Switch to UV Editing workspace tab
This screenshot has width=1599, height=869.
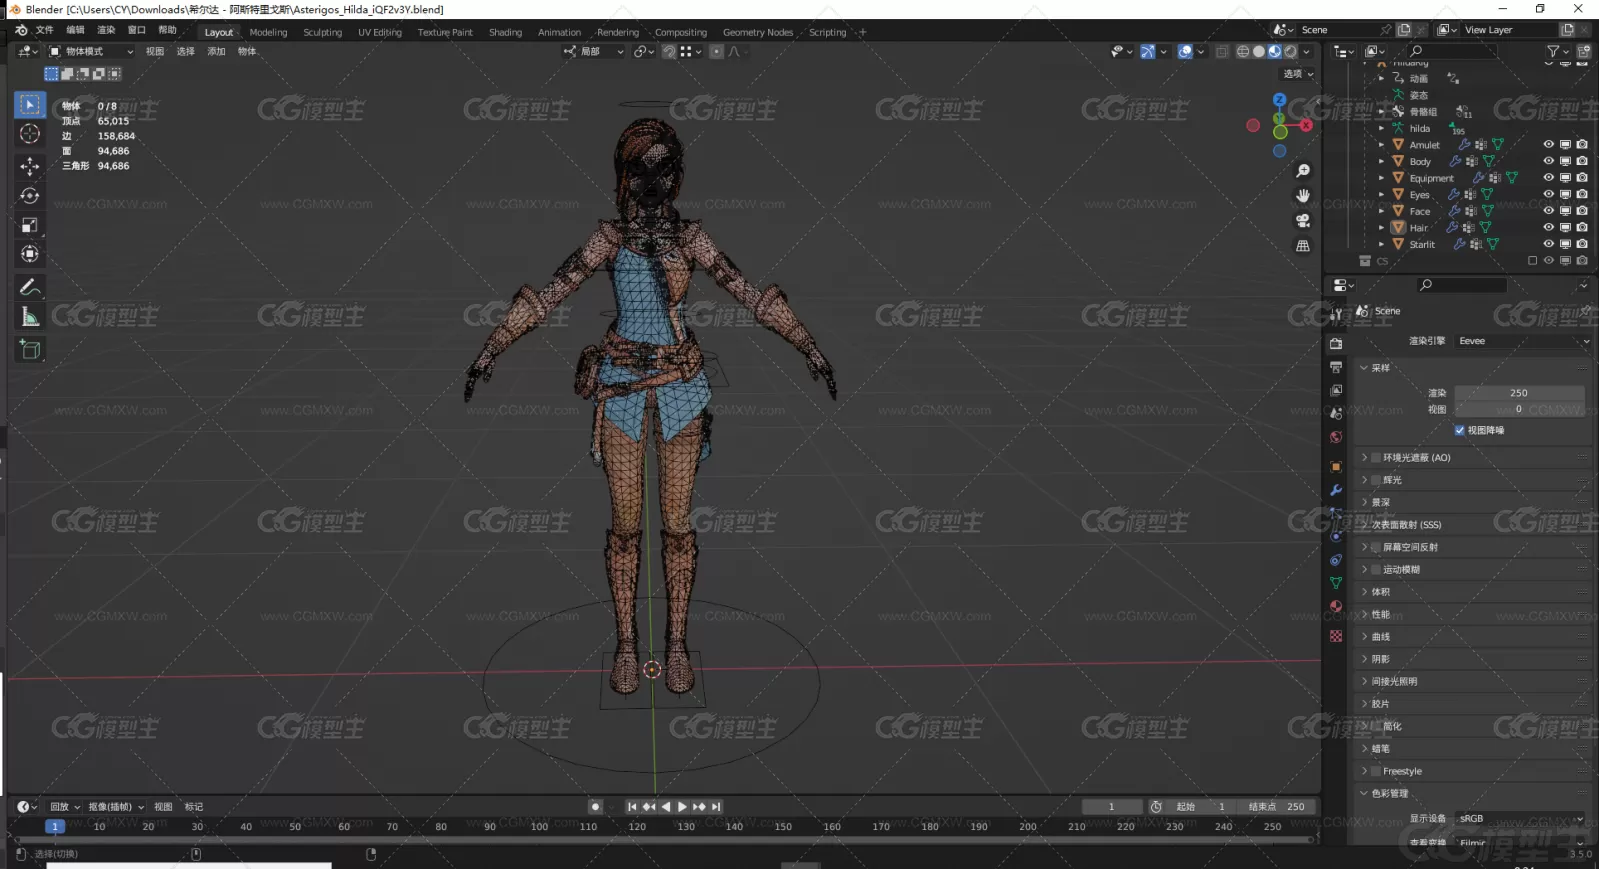pos(380,32)
